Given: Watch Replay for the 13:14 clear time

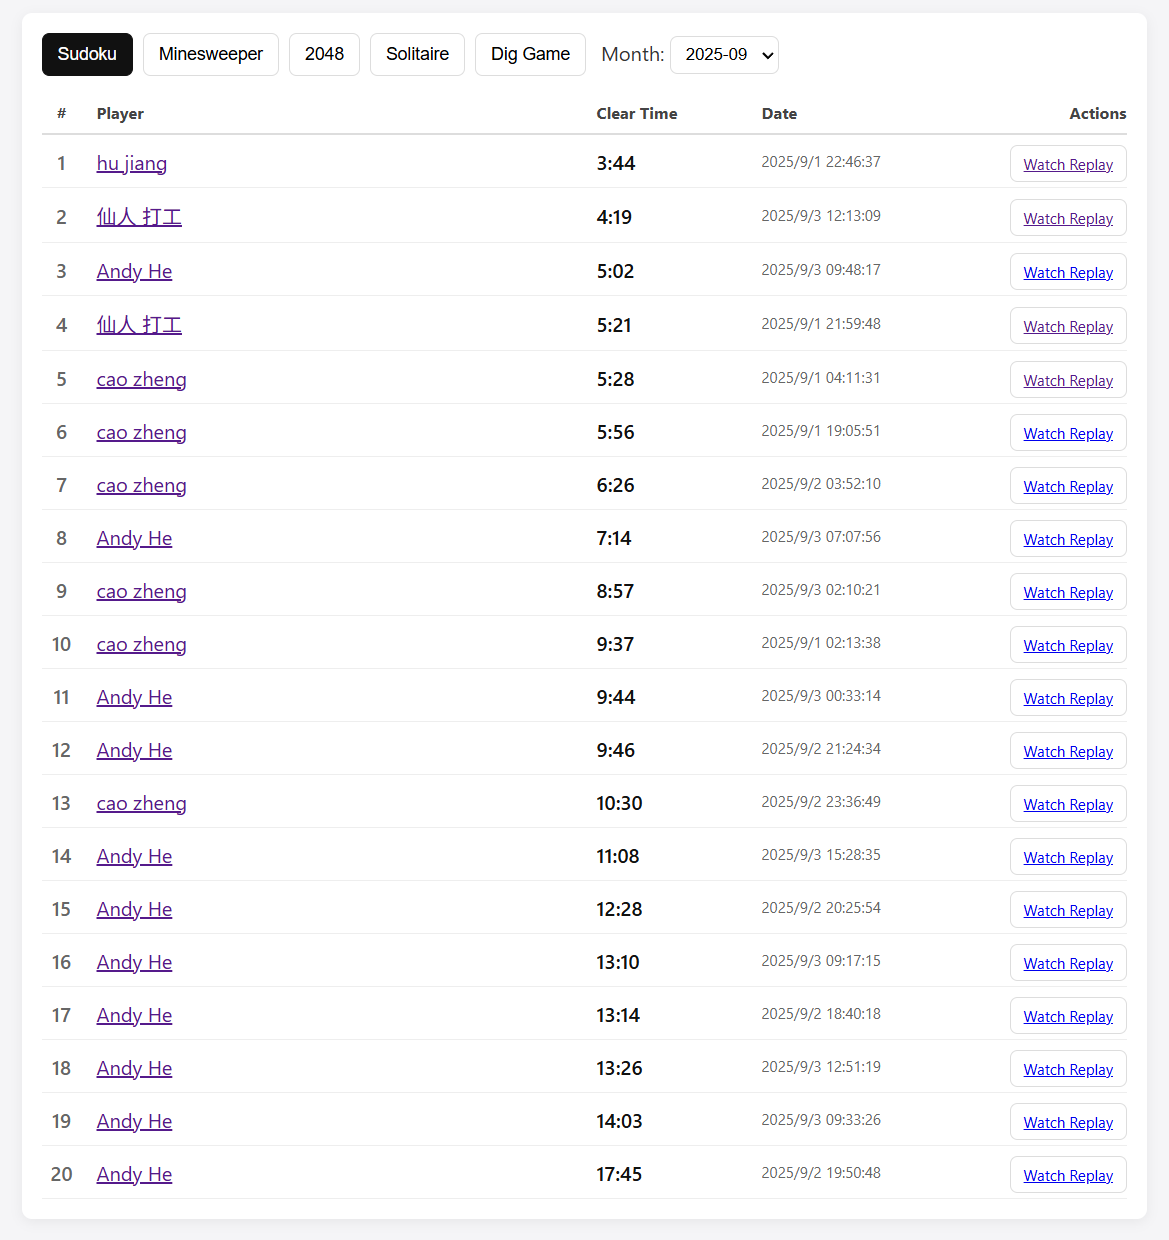Looking at the screenshot, I should coord(1068,1016).
